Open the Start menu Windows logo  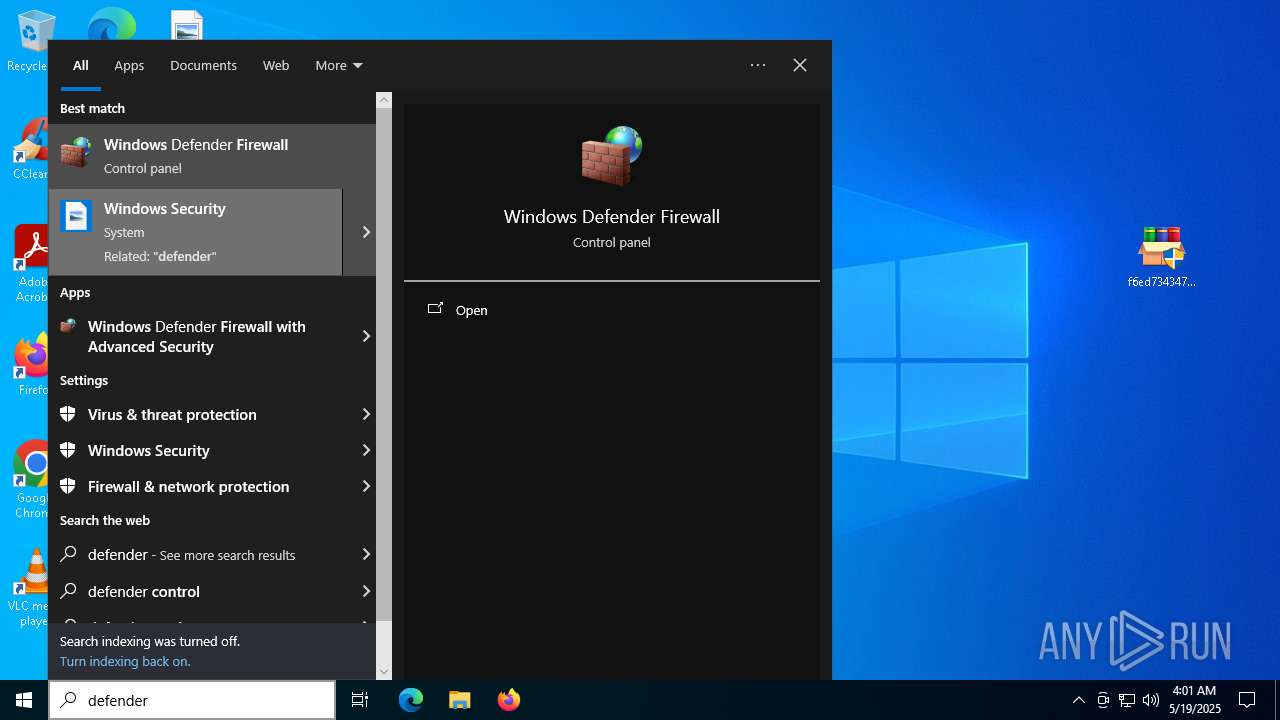coord(24,700)
